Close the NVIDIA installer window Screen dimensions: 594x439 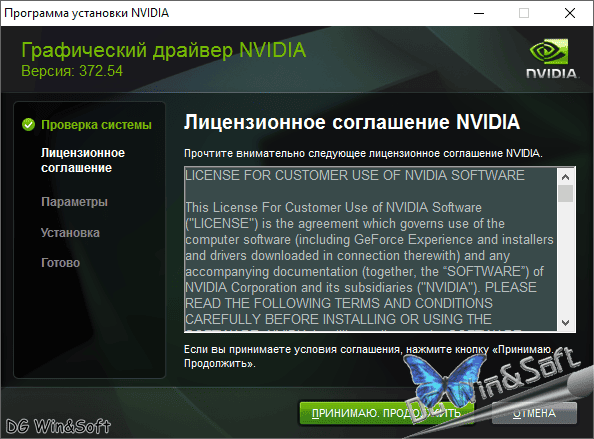pos(570,13)
